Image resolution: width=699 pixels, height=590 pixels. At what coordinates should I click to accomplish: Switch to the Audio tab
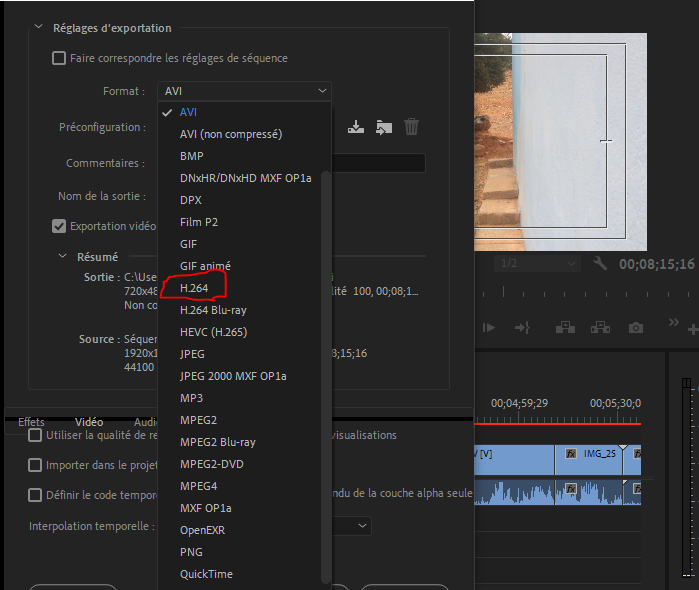(146, 422)
